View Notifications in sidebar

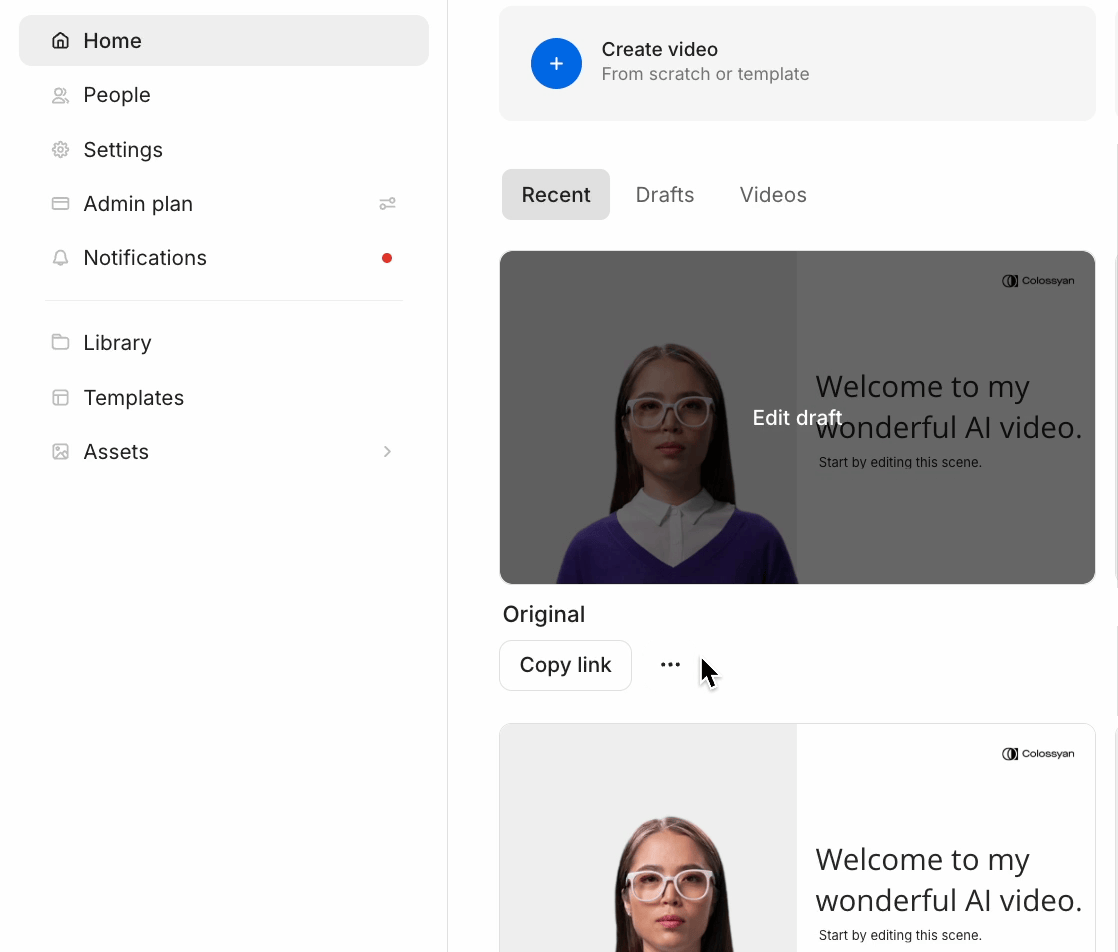[x=224, y=258]
